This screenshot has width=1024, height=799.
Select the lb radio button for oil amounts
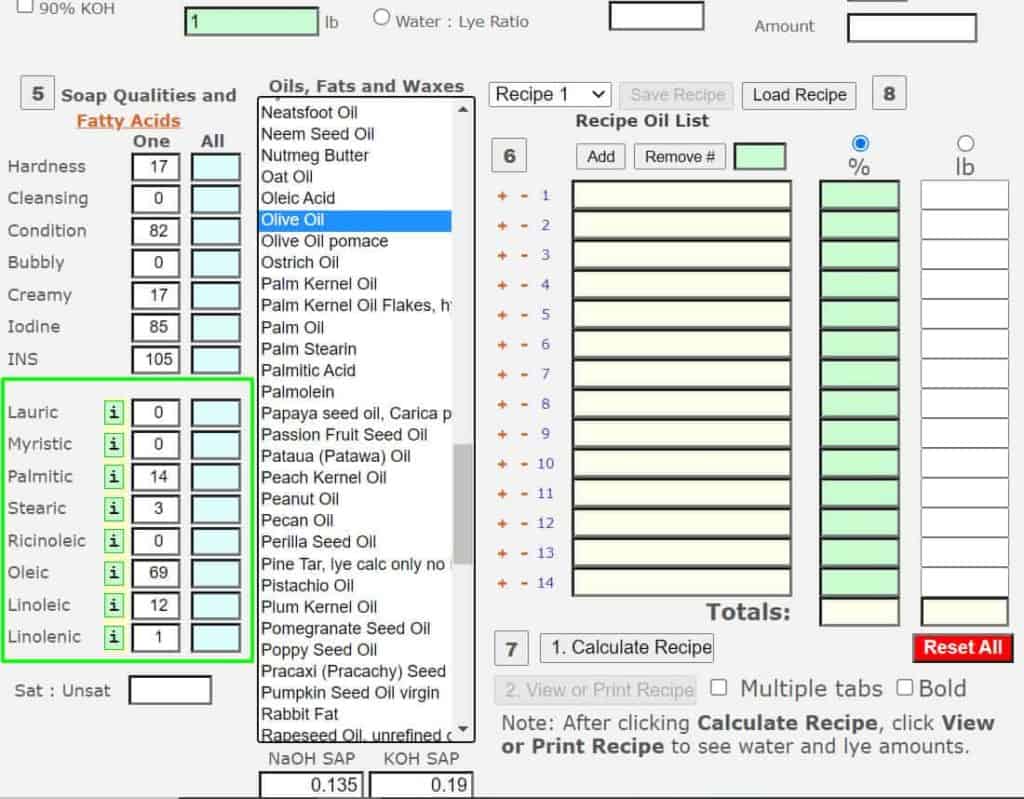965,144
